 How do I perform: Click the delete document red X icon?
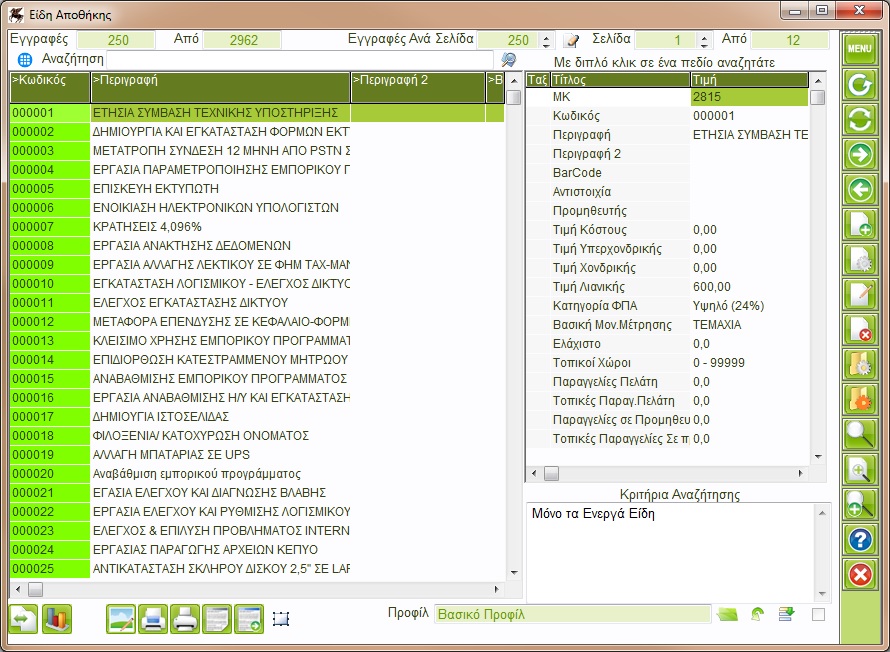[x=859, y=329]
